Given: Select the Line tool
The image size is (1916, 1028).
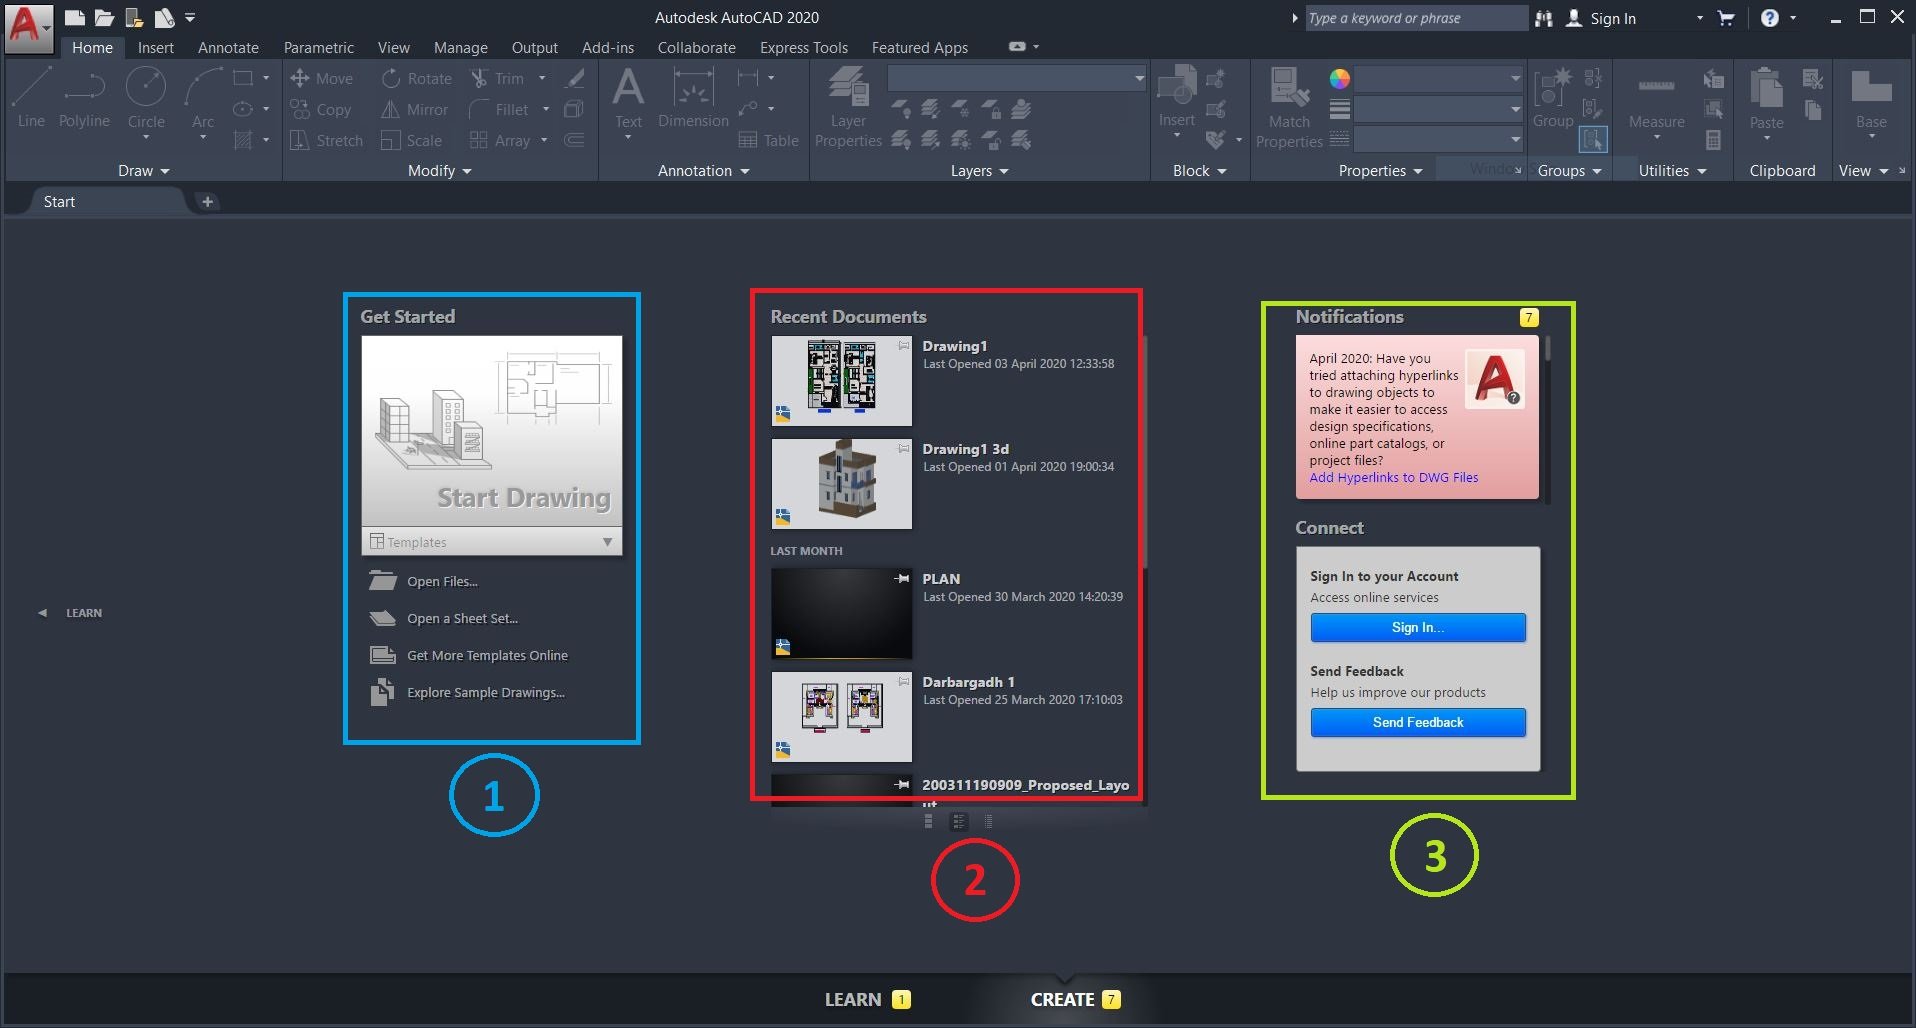Looking at the screenshot, I should pyautogui.click(x=29, y=95).
